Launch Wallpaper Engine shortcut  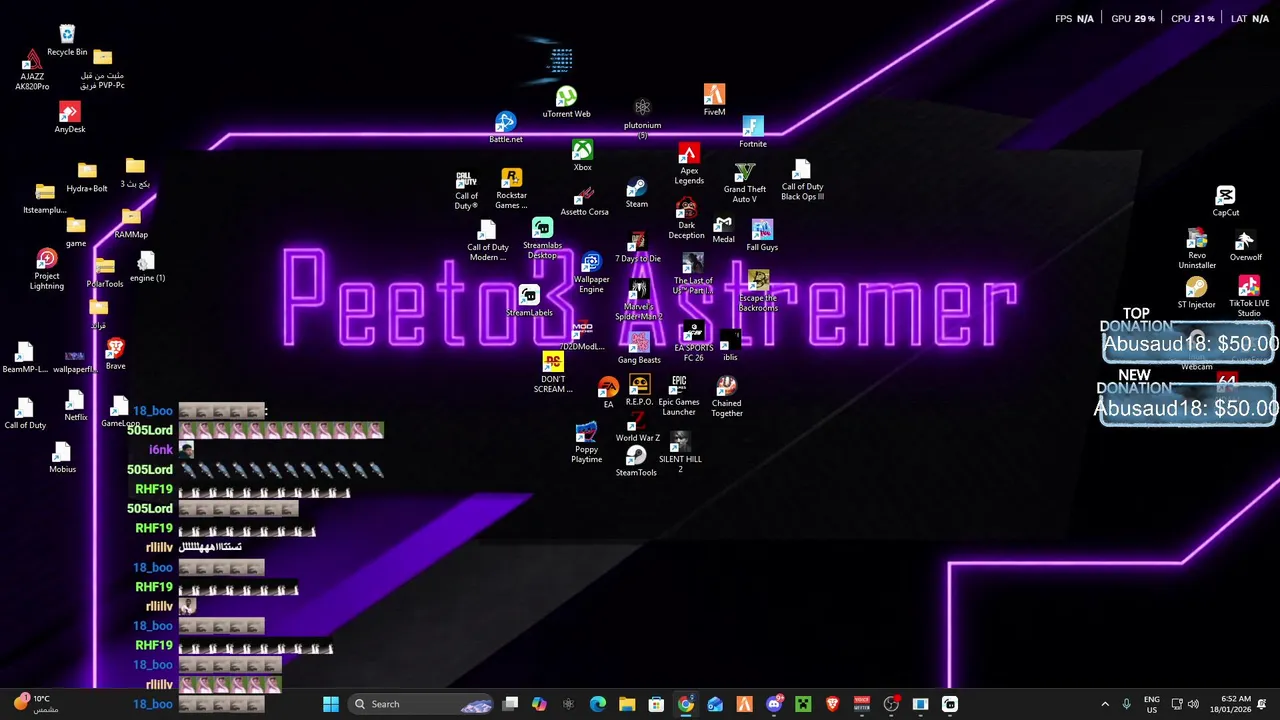click(x=591, y=273)
